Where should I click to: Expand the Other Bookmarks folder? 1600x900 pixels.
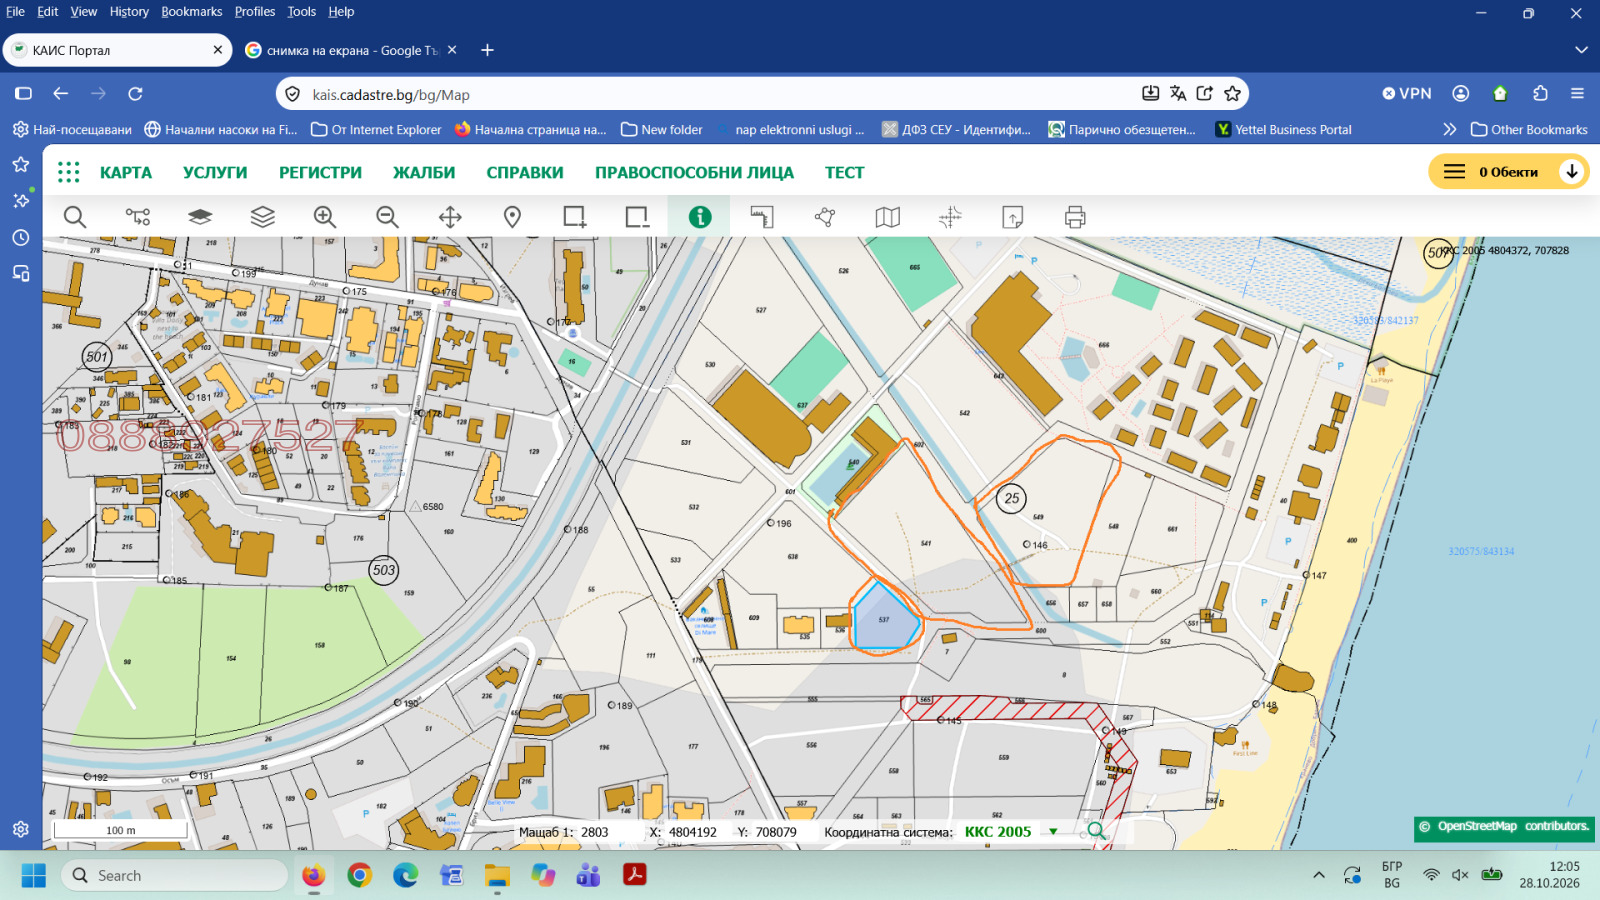[x=1529, y=129]
